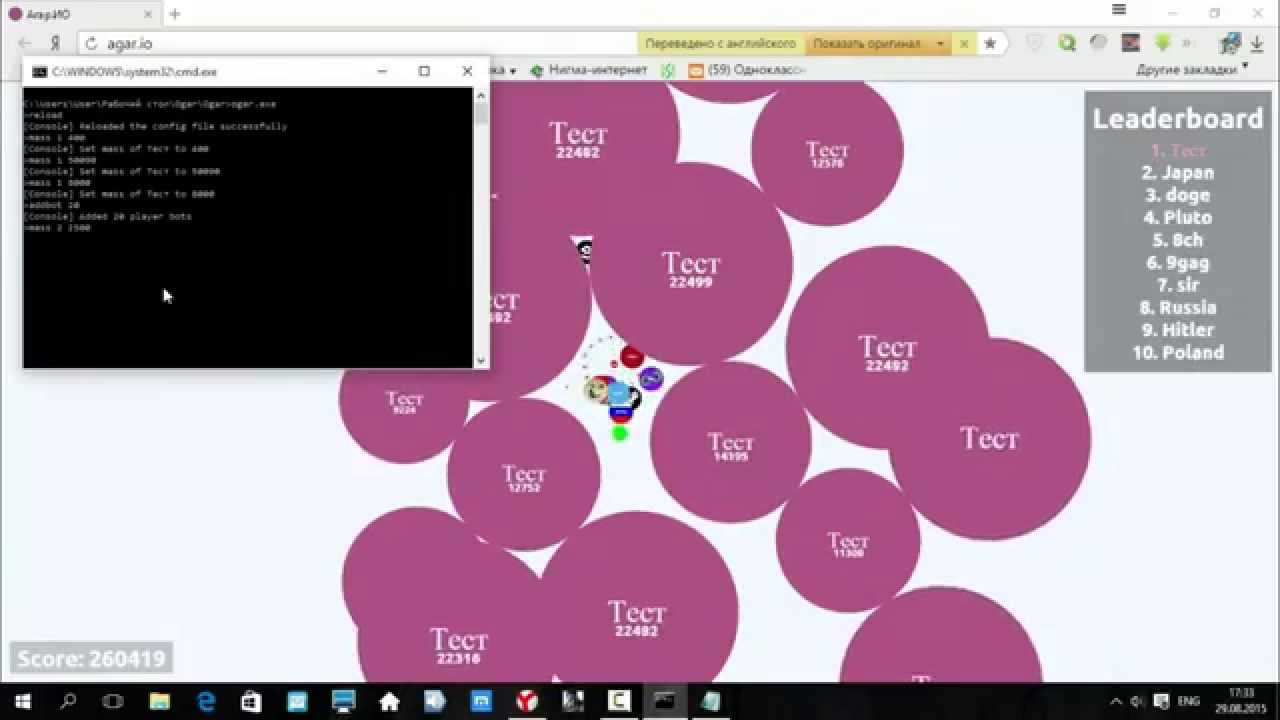Open Yandex Browser from the taskbar

[x=527, y=701]
